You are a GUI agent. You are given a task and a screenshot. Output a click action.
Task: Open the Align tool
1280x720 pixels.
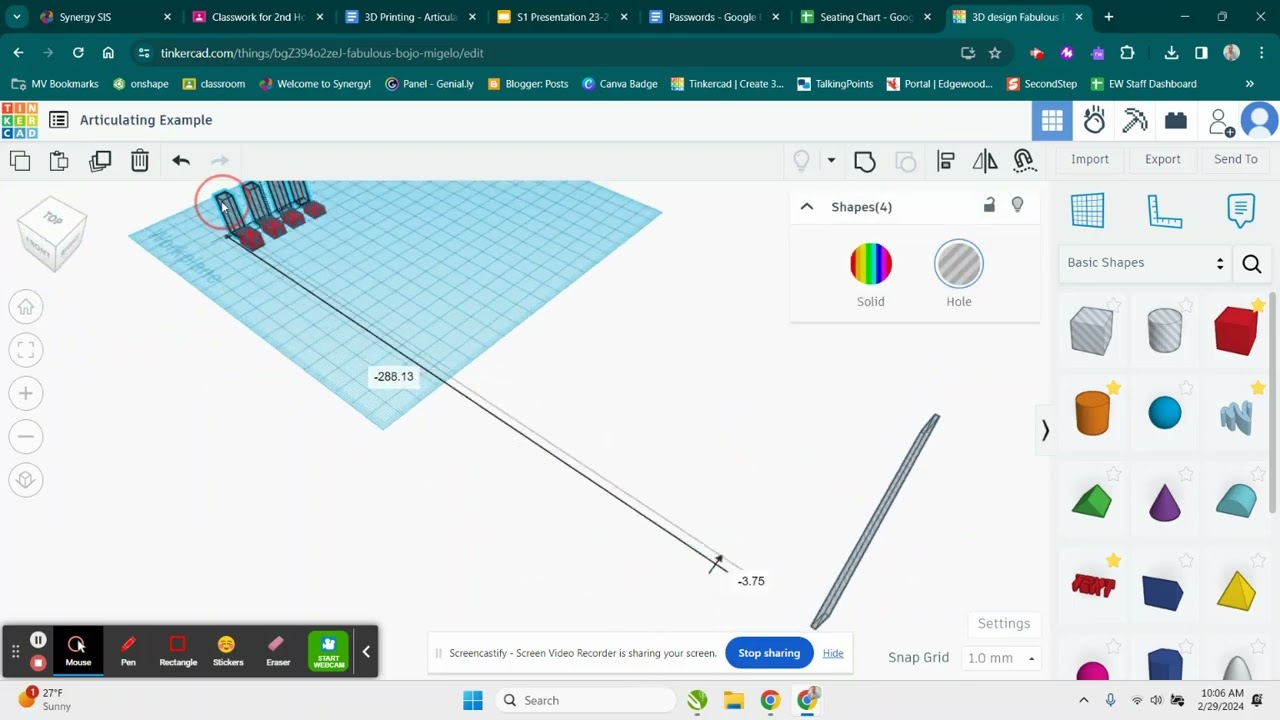(x=946, y=160)
